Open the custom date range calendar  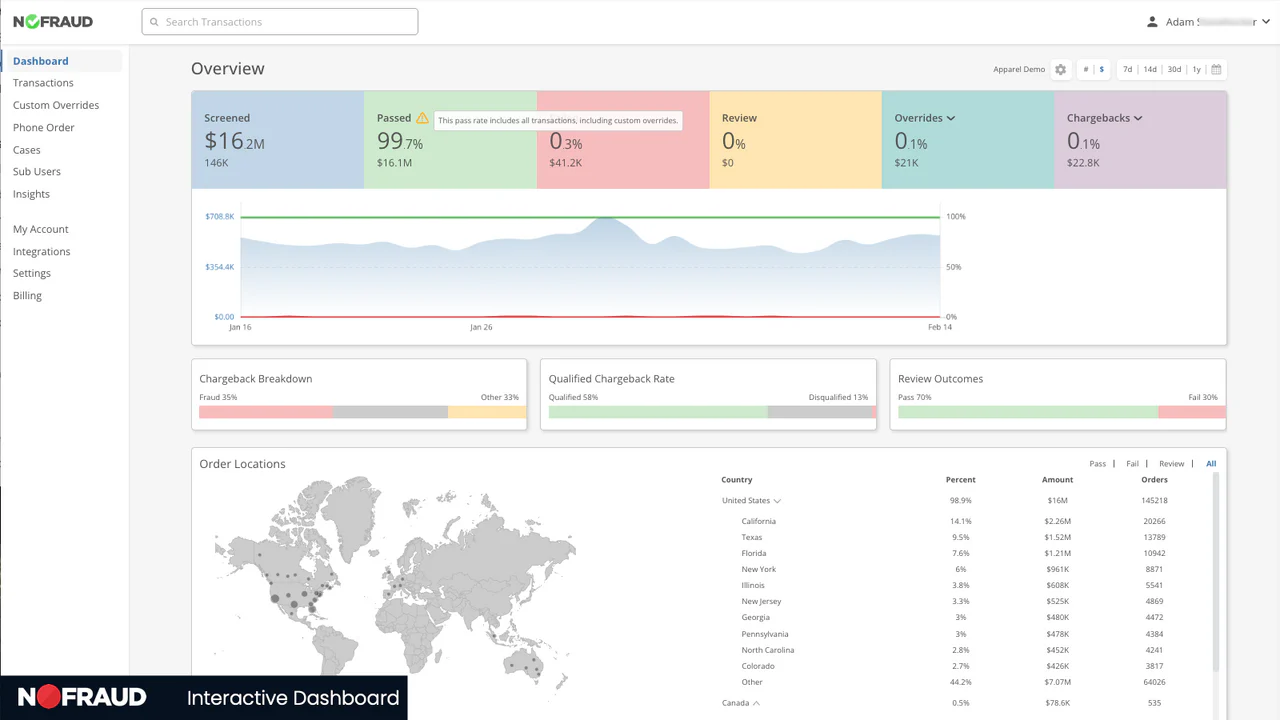pos(1216,70)
